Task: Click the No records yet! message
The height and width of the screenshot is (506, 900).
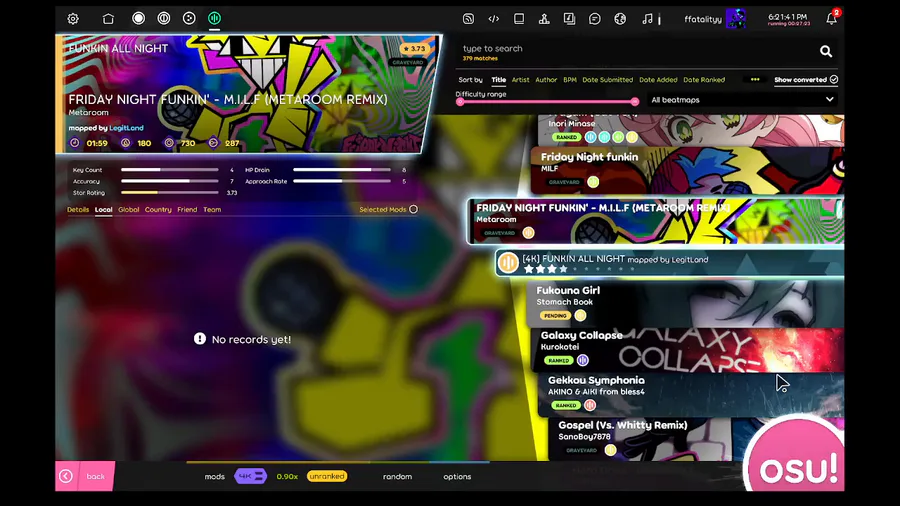Action: click(x=242, y=339)
